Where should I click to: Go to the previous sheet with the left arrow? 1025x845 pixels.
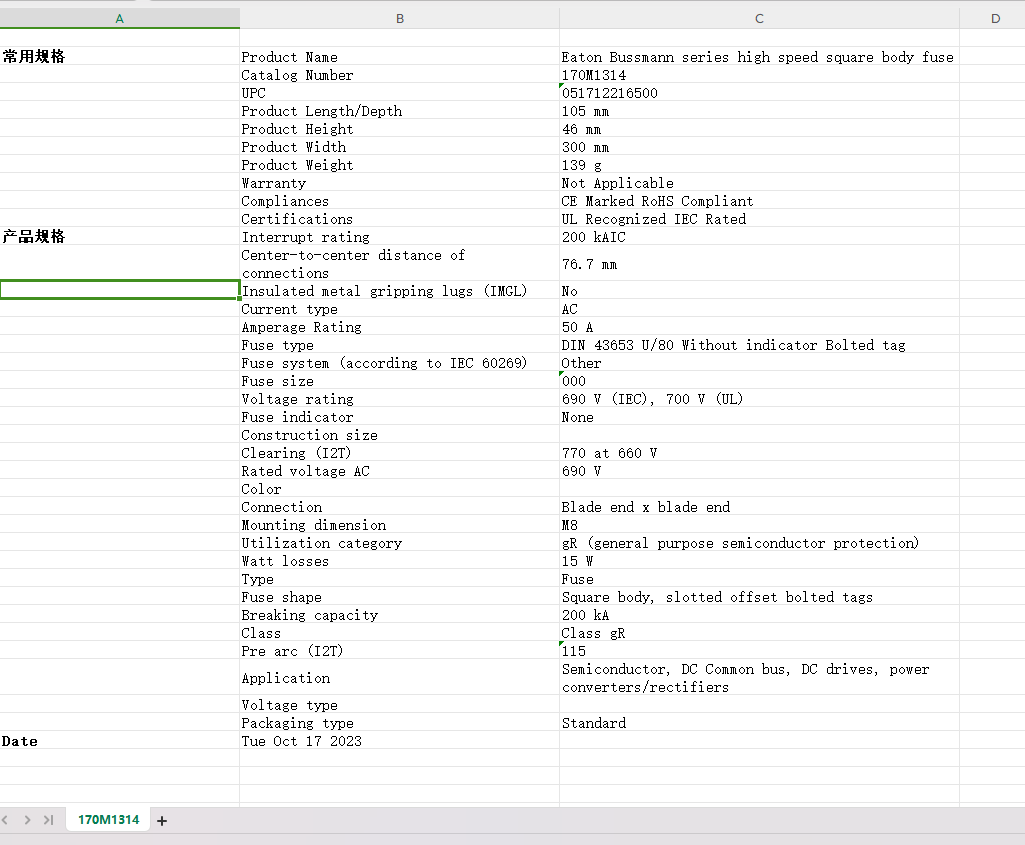click(x=5, y=820)
